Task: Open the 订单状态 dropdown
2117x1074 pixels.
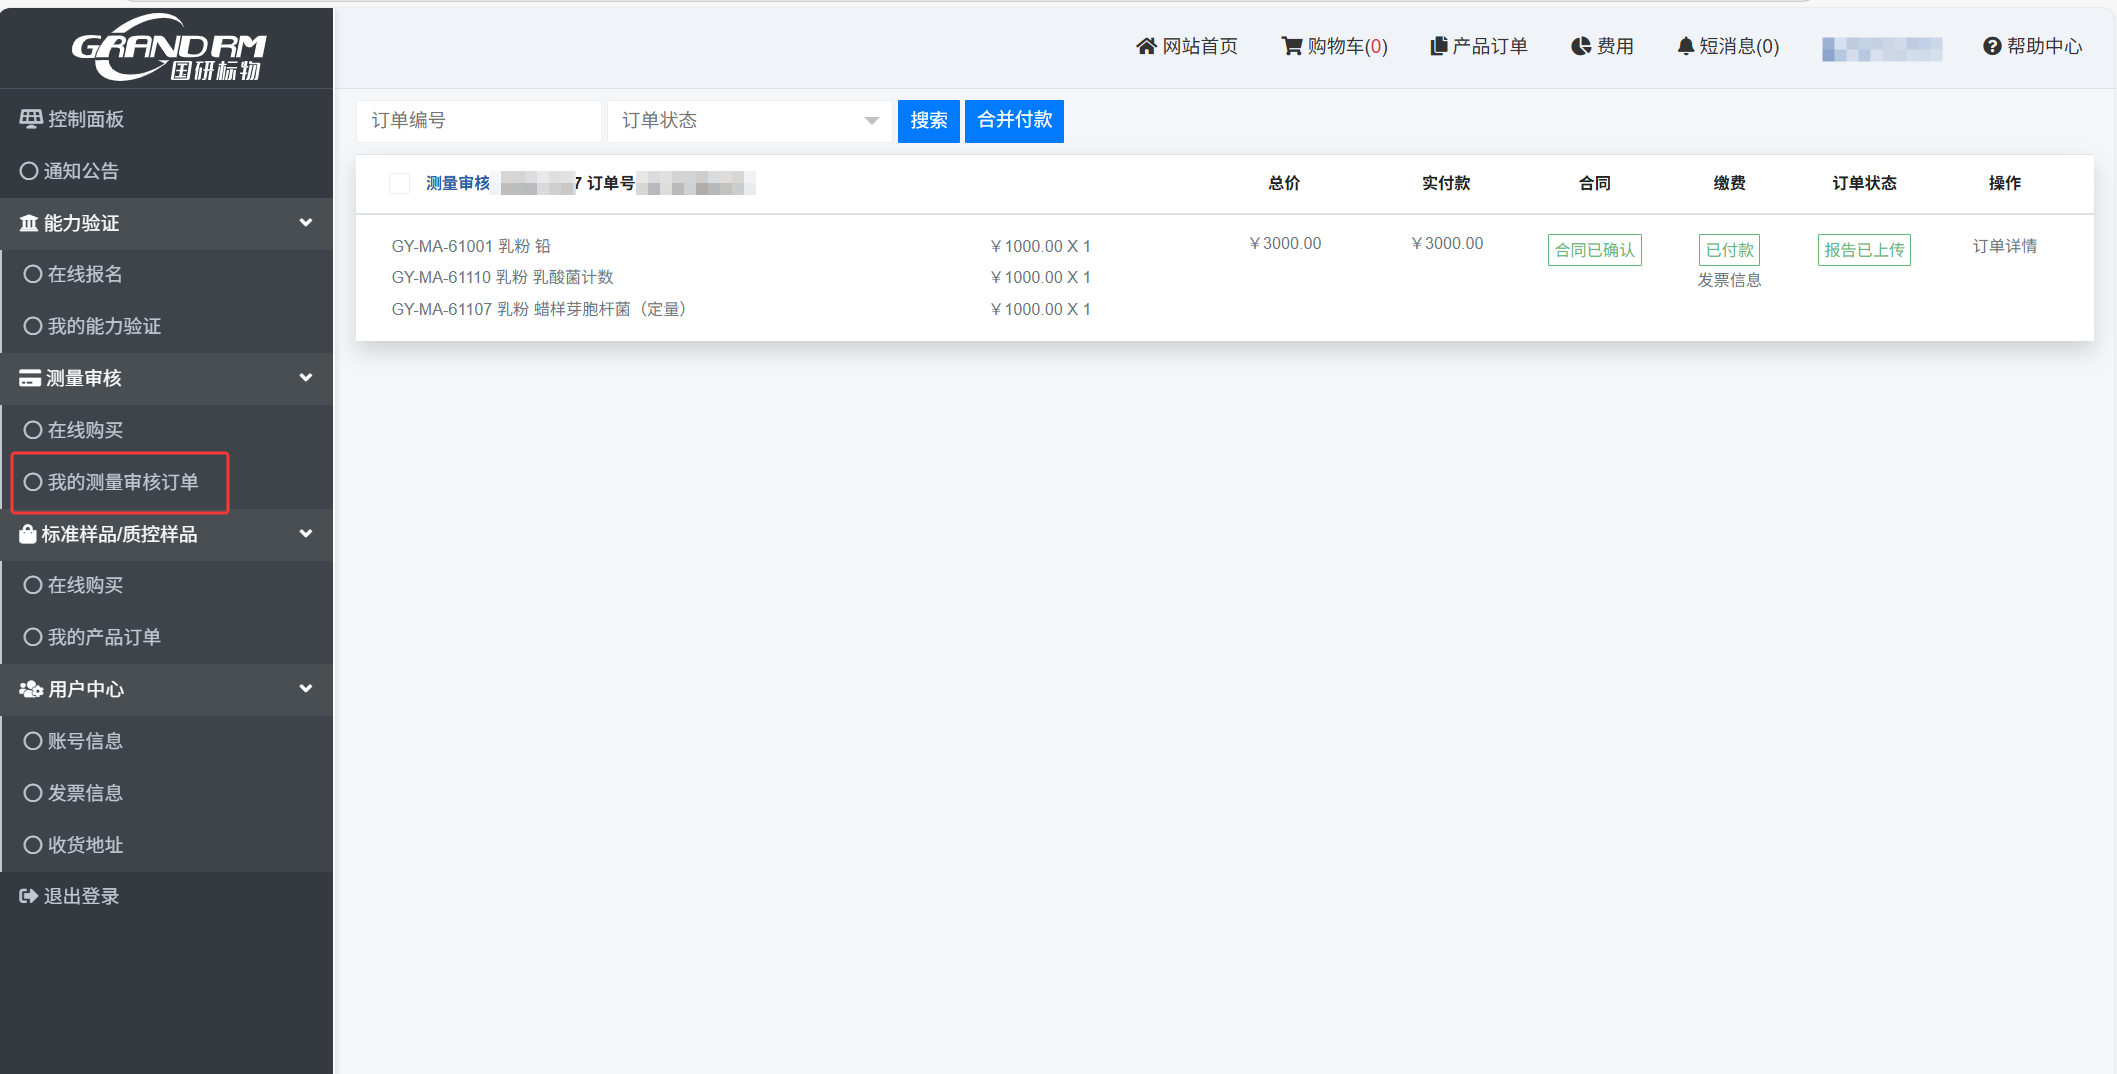Action: click(749, 121)
